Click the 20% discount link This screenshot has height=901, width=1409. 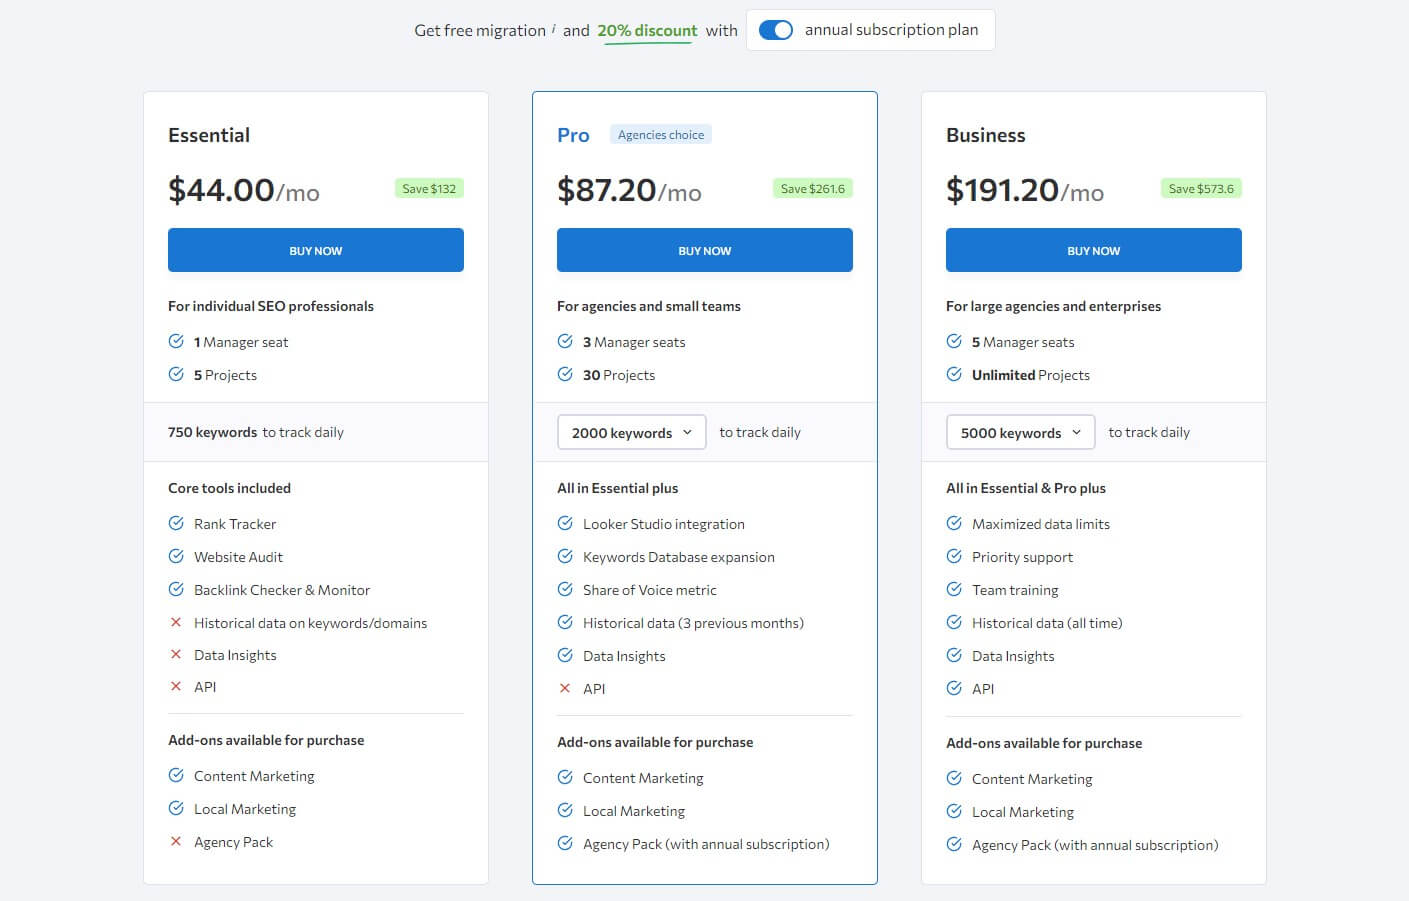click(x=647, y=31)
